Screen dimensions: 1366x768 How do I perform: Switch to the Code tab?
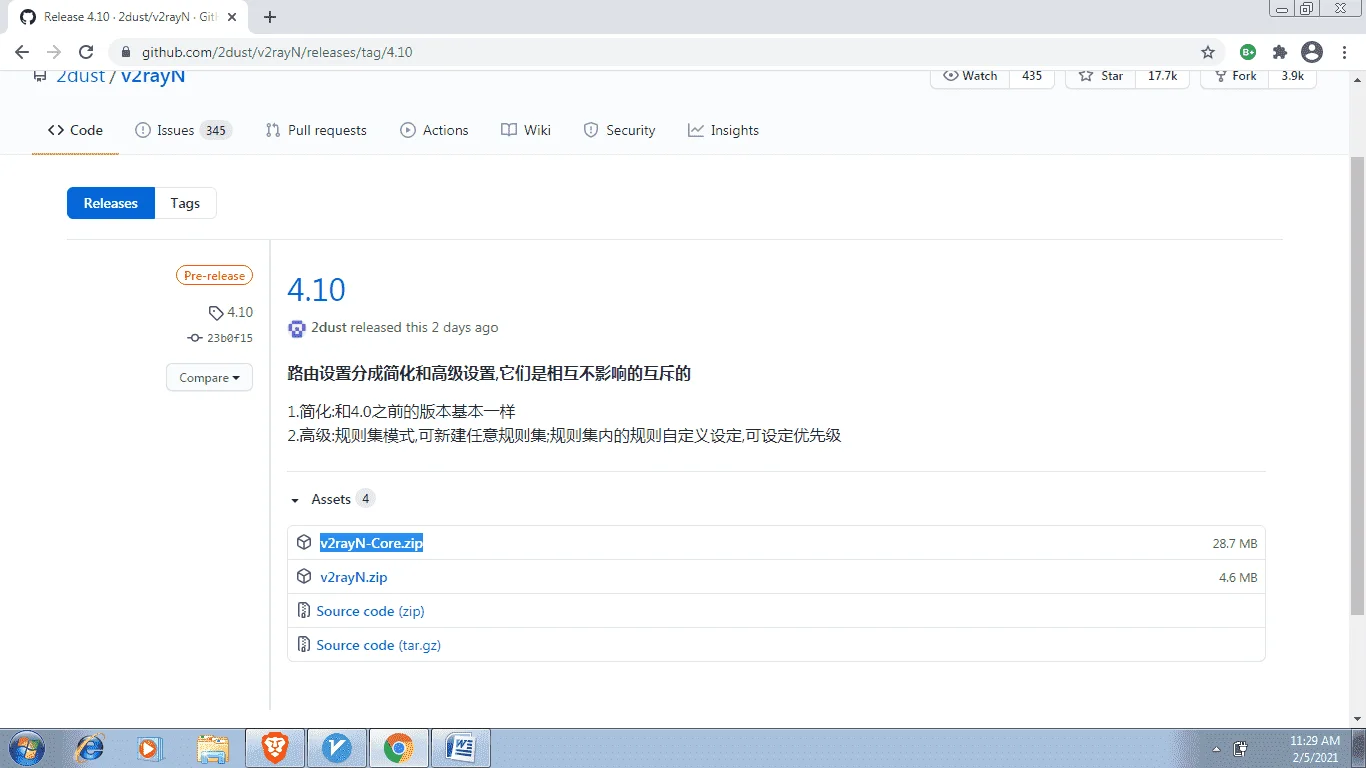pos(75,130)
